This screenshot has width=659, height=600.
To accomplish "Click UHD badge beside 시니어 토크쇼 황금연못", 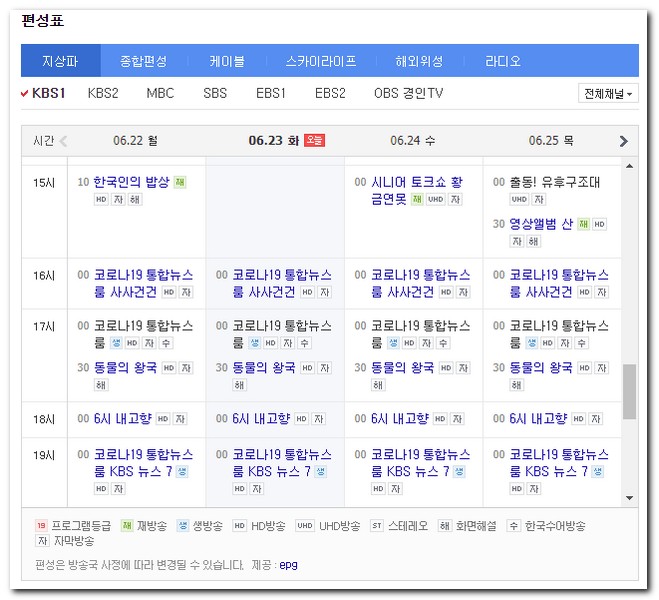I will click(x=435, y=200).
